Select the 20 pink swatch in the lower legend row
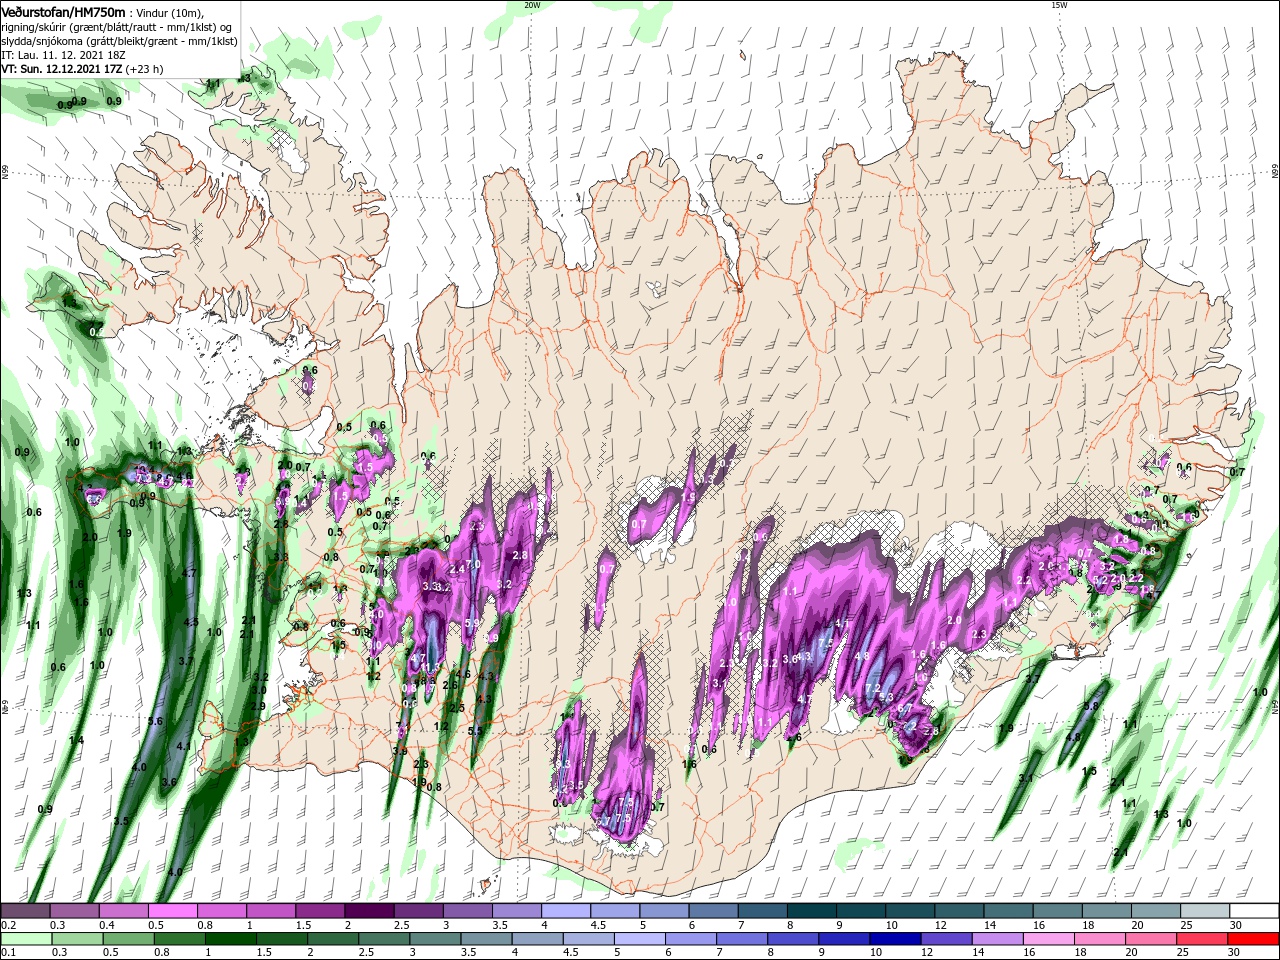This screenshot has width=1280, height=960. coord(1149,939)
